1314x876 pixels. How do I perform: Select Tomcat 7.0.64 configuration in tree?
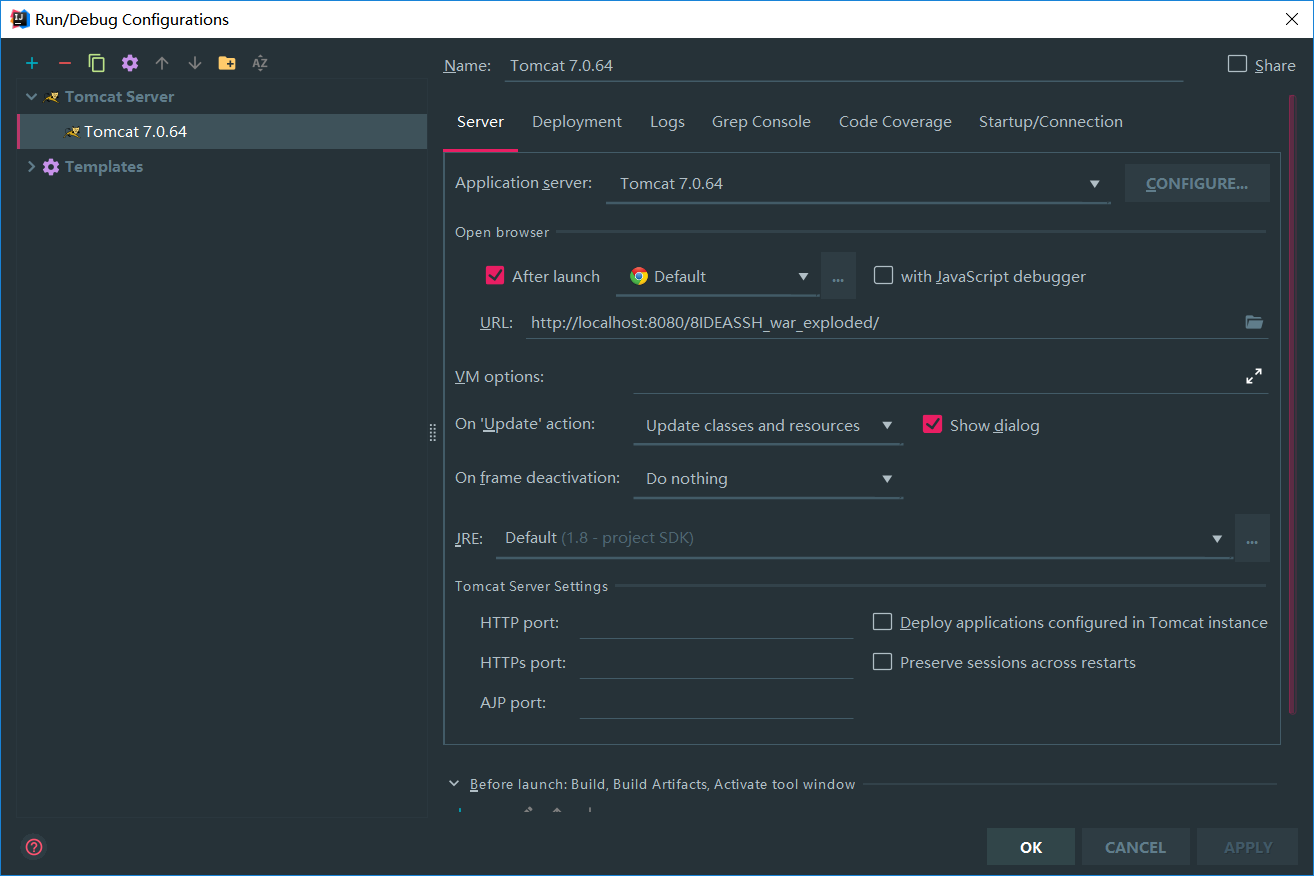click(222, 132)
